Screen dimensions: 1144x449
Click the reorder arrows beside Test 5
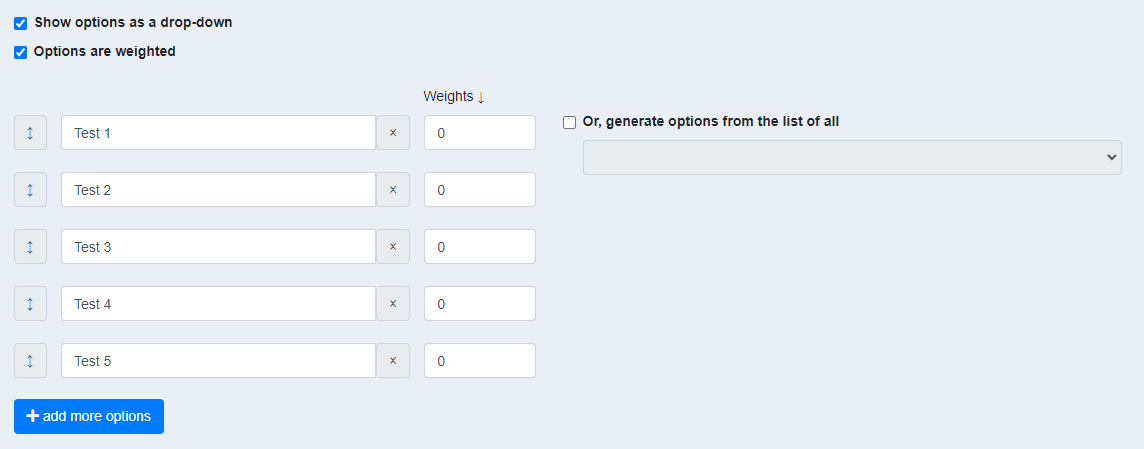30,361
